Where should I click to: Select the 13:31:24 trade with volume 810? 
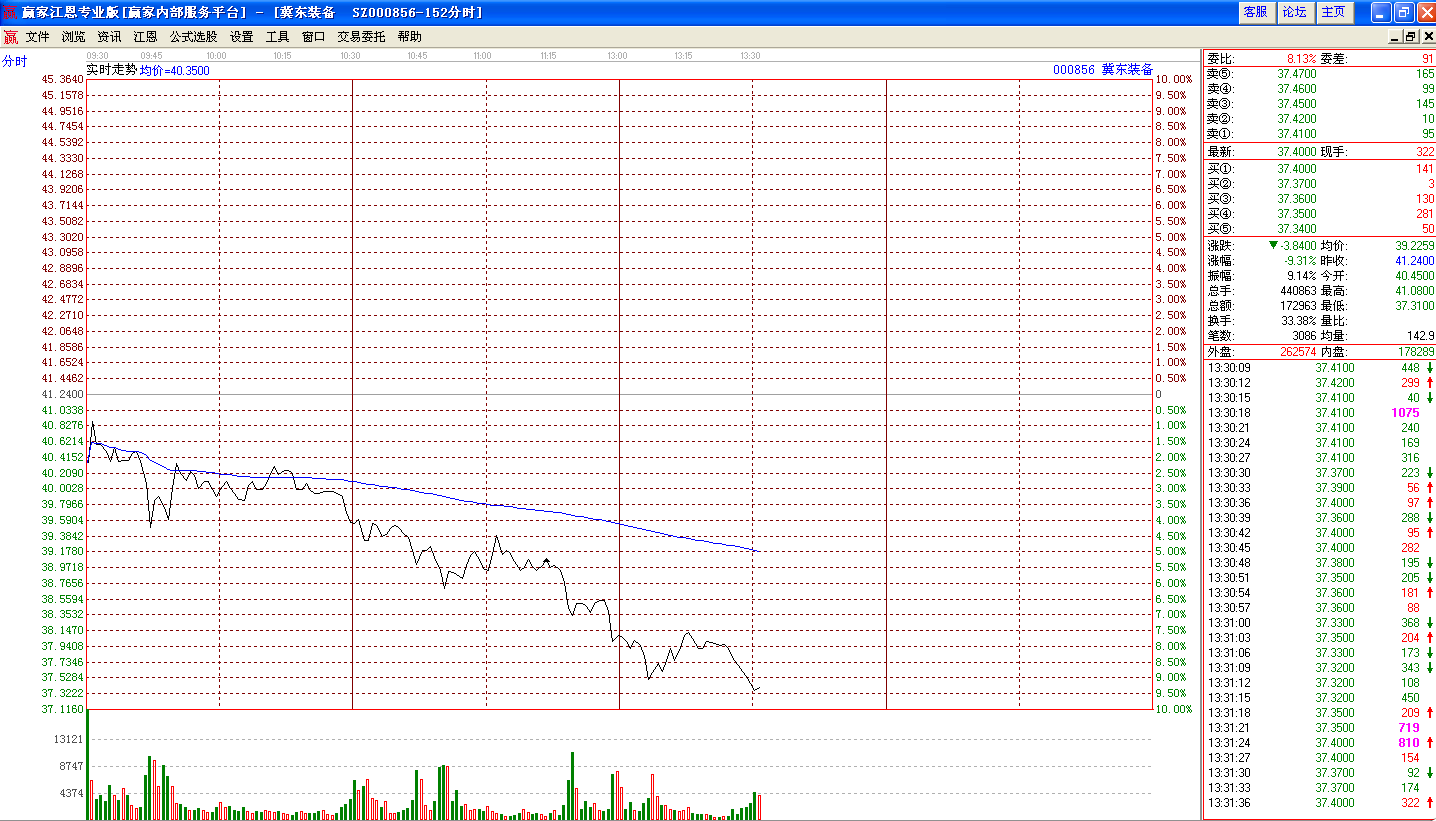click(x=1320, y=743)
